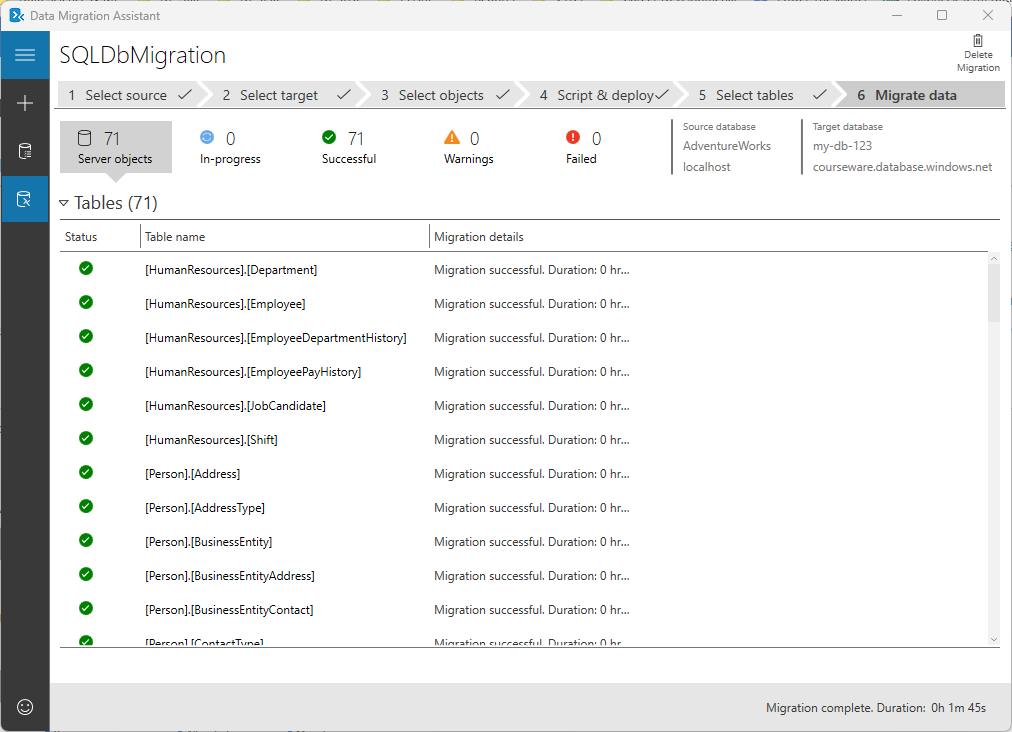Open the current migration sidebar icon
The width and height of the screenshot is (1012, 732).
coord(25,198)
